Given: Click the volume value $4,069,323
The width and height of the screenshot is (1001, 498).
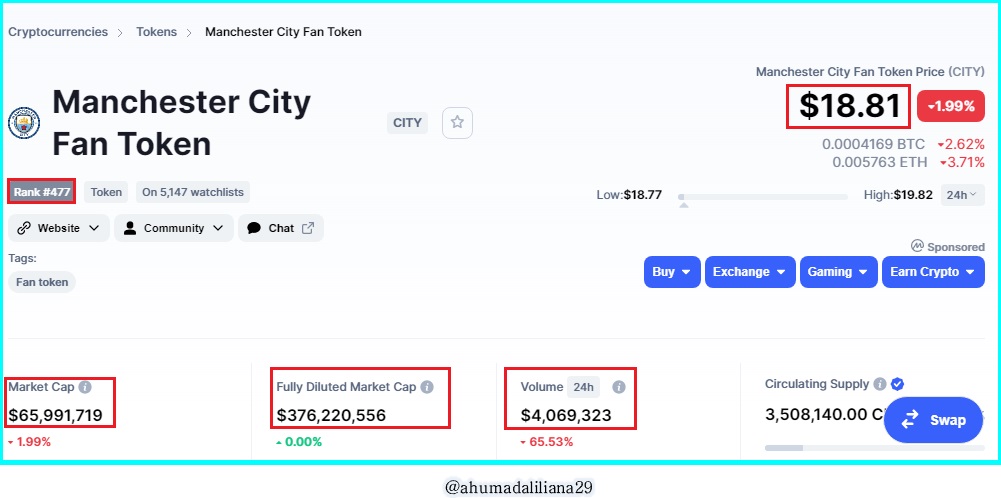Looking at the screenshot, I should (566, 416).
